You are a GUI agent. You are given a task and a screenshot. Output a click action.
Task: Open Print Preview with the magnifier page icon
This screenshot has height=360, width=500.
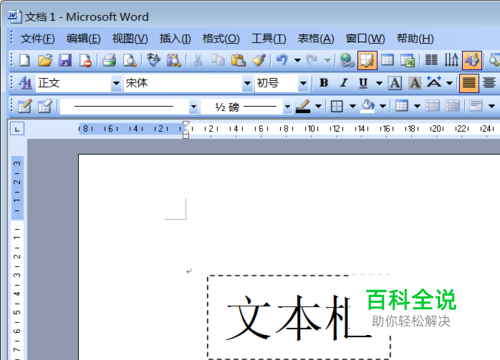point(130,61)
